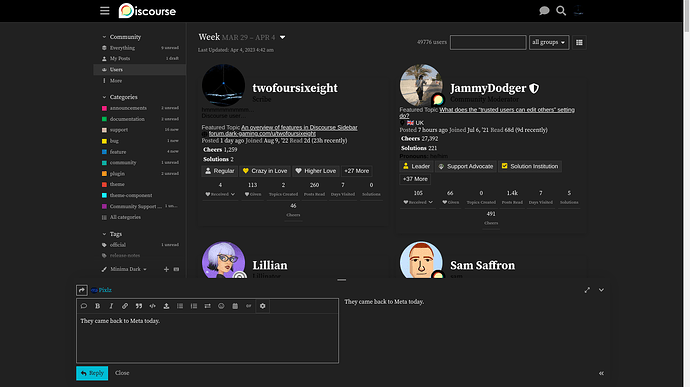Open the official tag
This screenshot has height=387, width=690.
click(x=140, y=245)
